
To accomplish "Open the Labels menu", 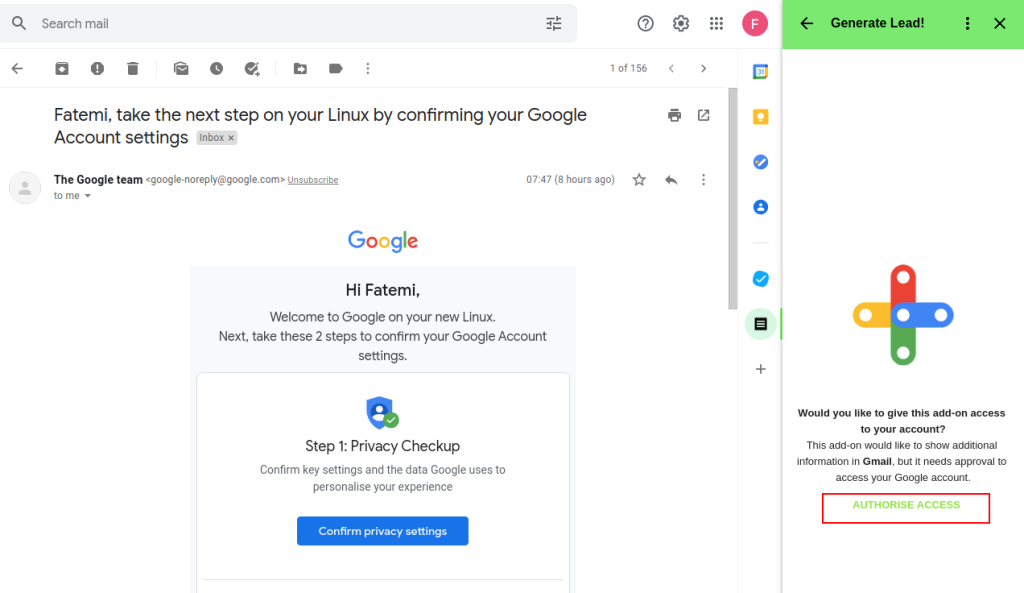I will 336,68.
